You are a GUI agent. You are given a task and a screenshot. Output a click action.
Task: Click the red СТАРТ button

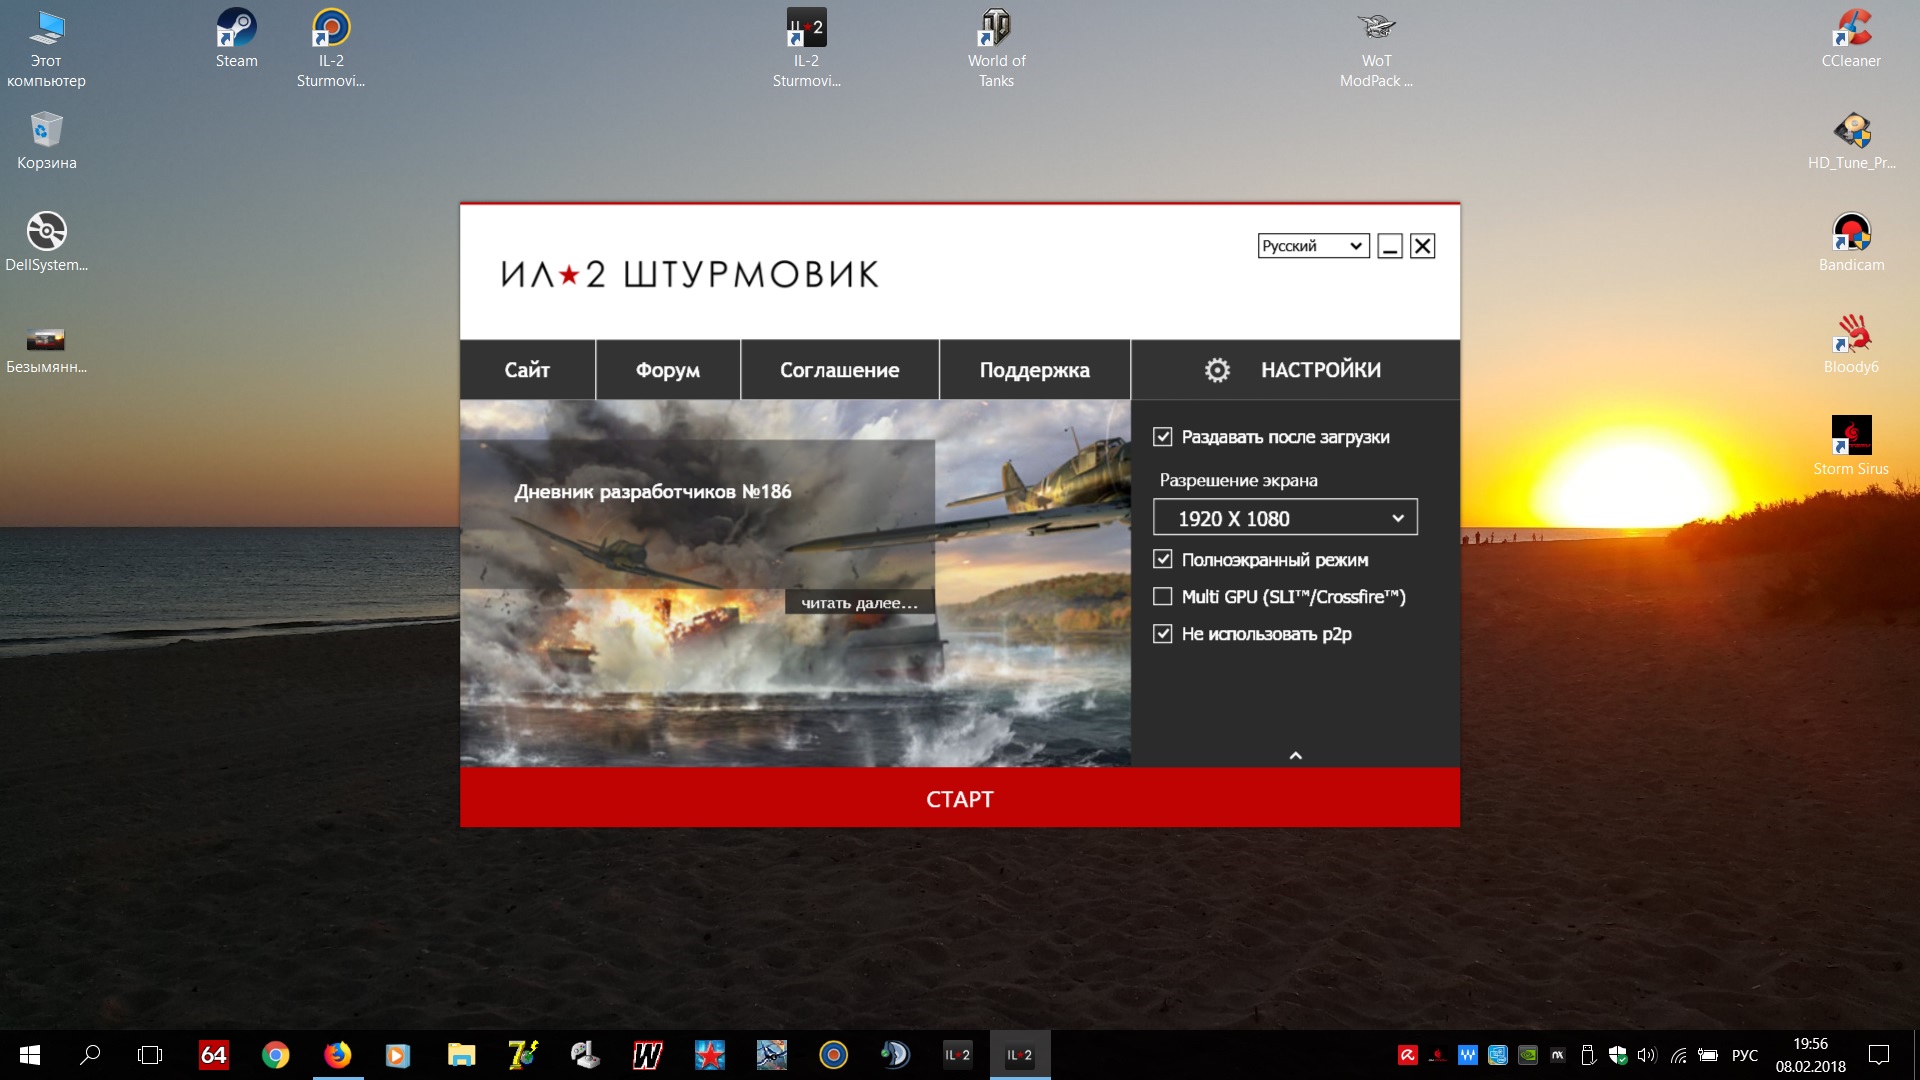(960, 798)
